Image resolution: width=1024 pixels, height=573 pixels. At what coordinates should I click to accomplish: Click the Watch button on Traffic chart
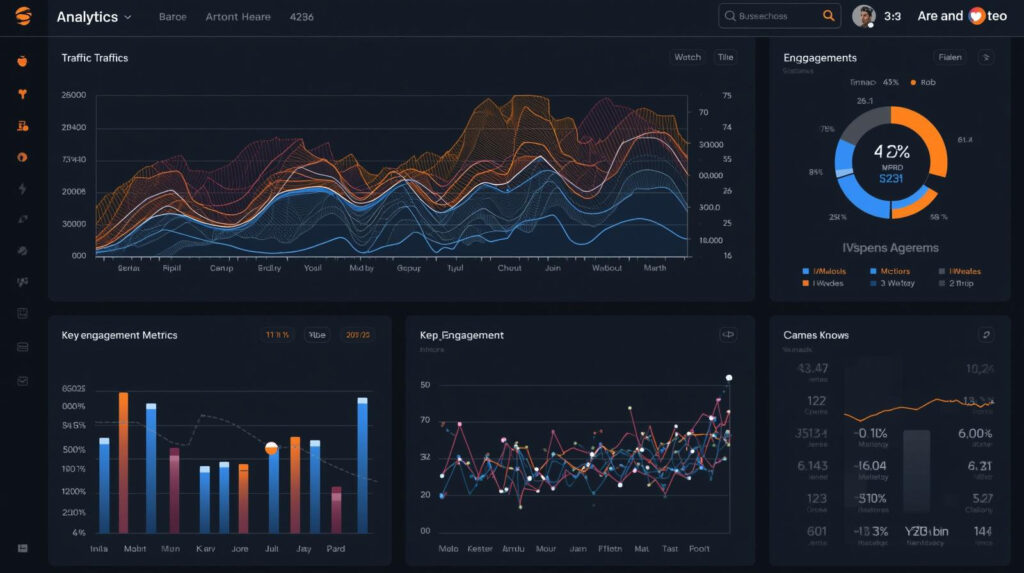(x=687, y=57)
